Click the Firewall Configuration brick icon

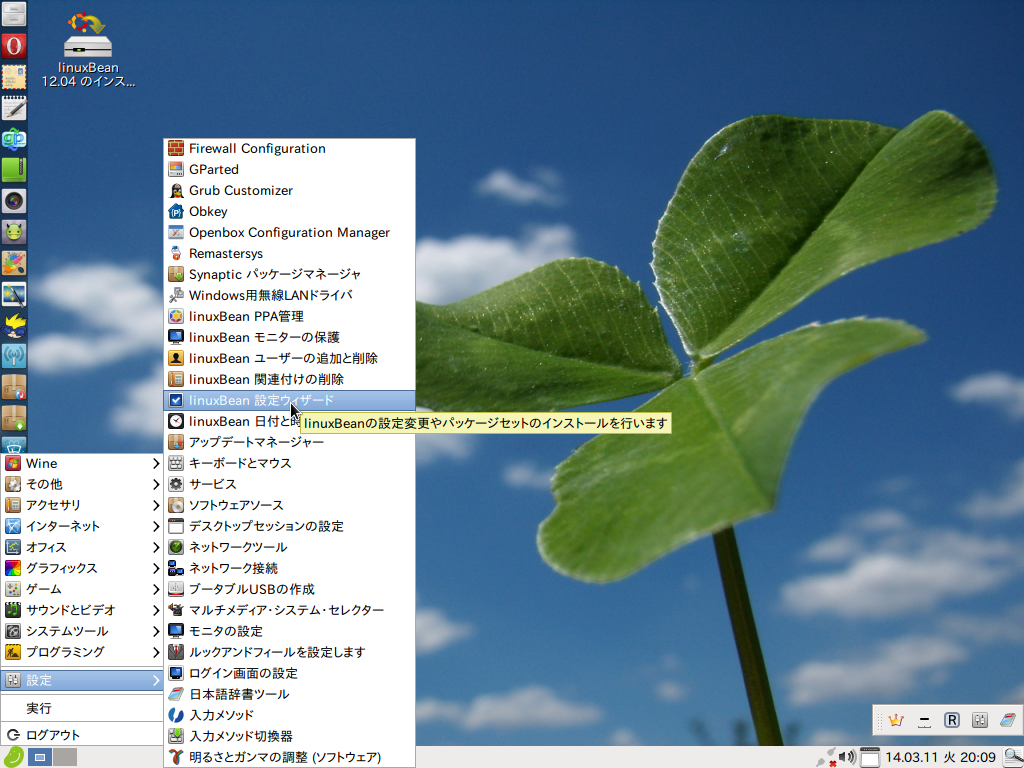coord(176,148)
